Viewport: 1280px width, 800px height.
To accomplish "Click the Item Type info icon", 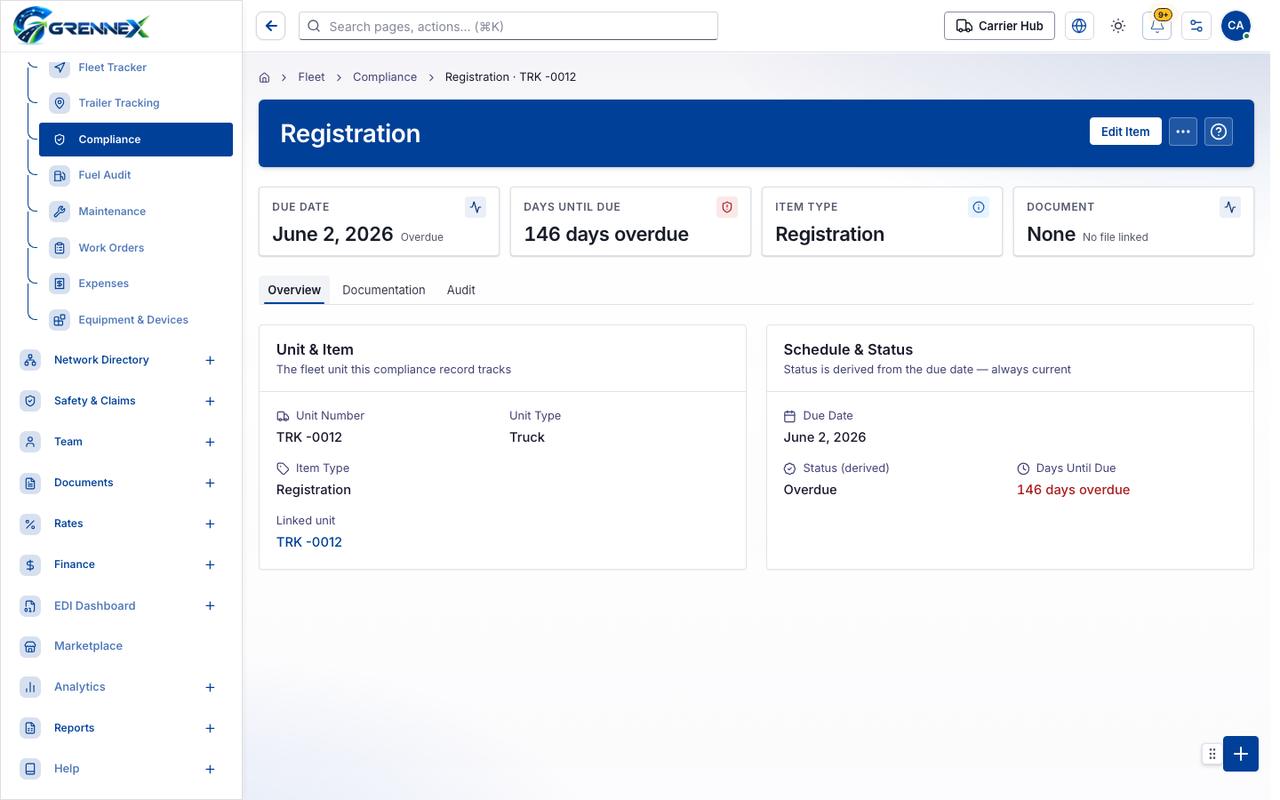I will [979, 207].
